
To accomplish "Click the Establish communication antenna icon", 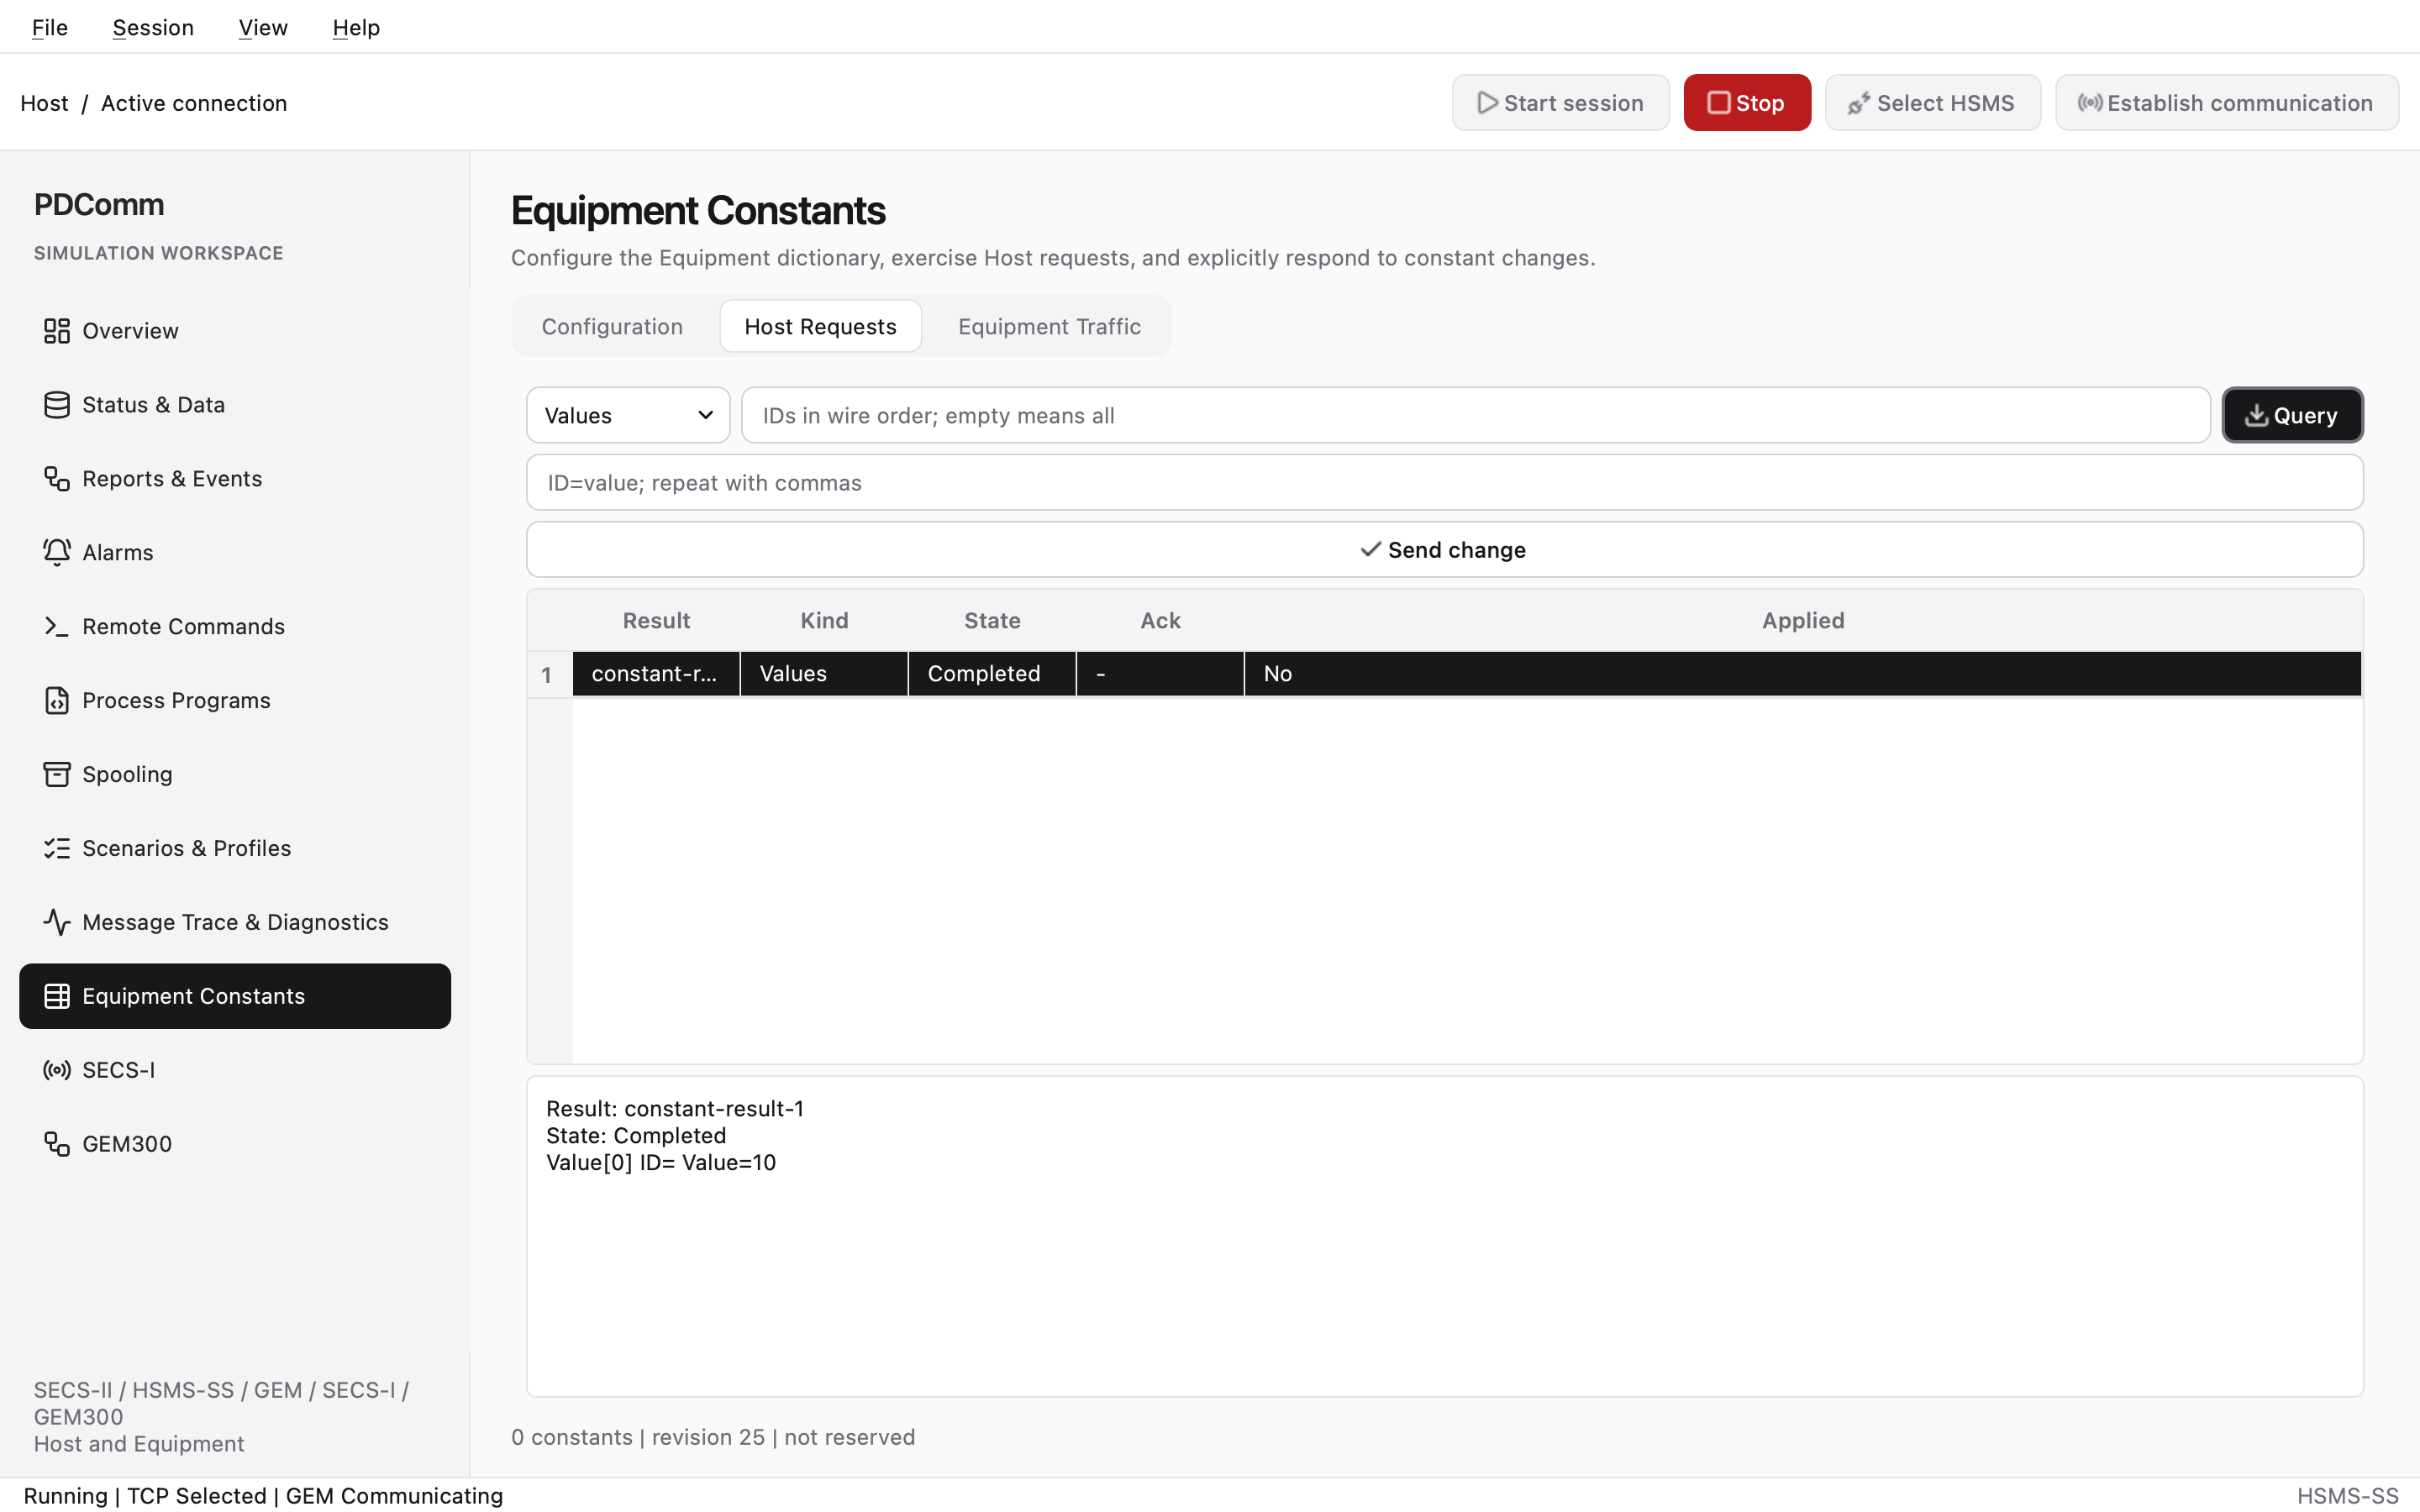I will 2089,103.
